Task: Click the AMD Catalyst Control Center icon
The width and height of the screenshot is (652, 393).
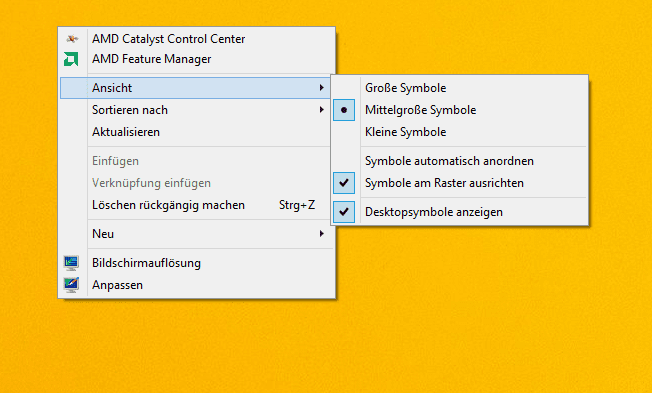Action: 72,39
